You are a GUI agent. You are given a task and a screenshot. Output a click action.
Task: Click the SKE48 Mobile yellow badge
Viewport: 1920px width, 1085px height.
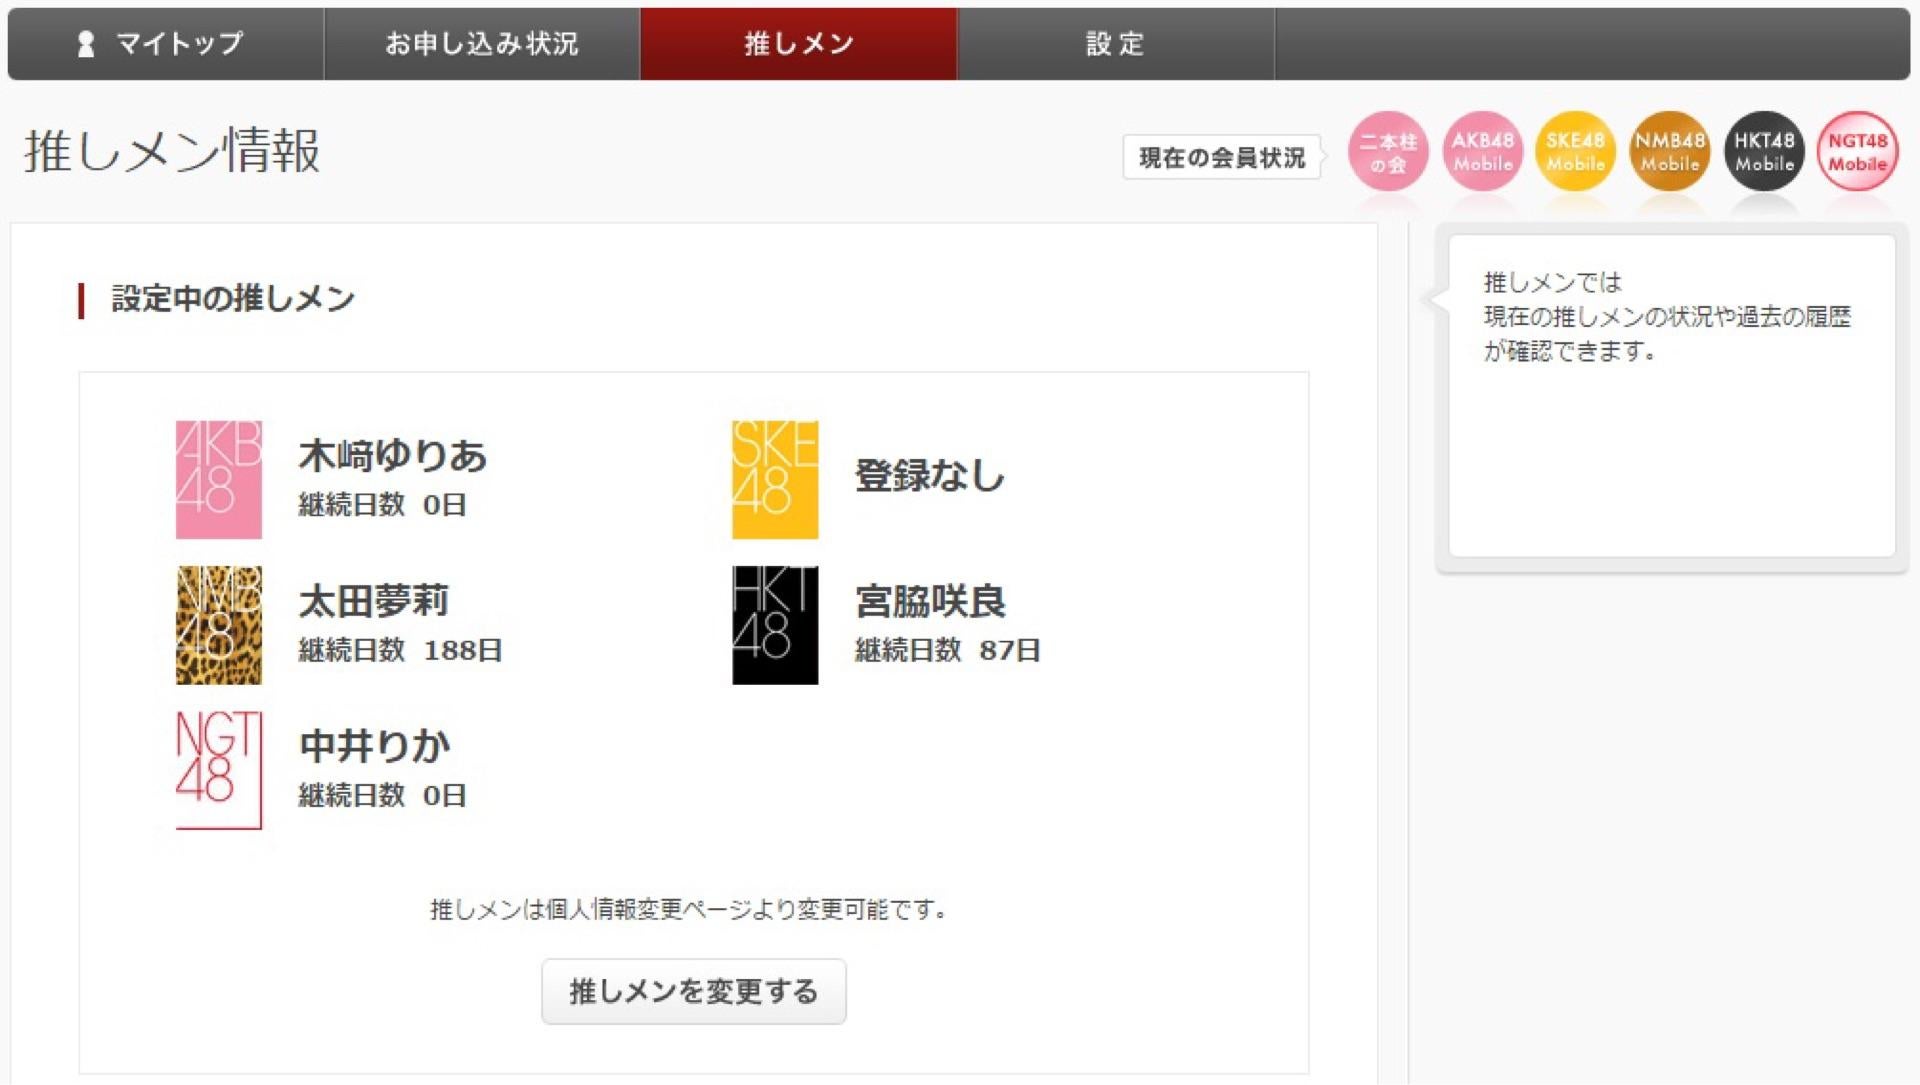(1575, 152)
